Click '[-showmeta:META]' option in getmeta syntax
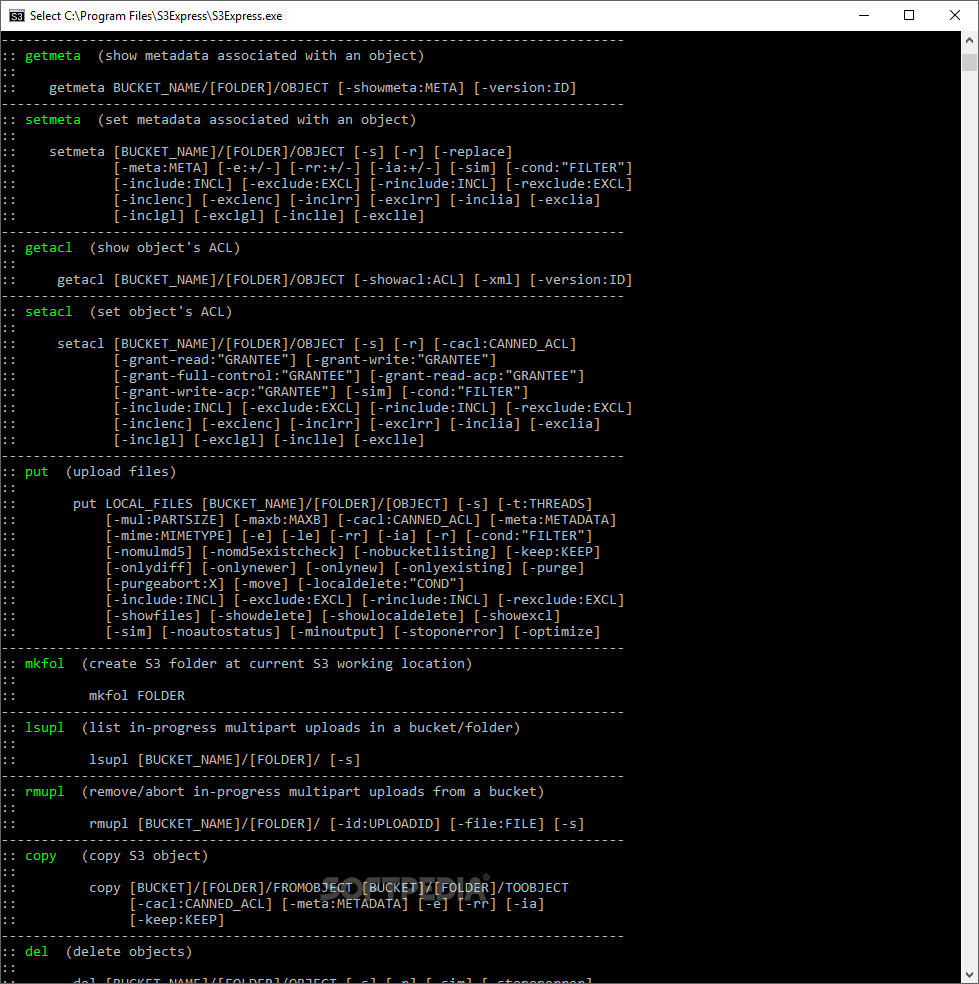Screen dimensions: 979x984 point(401,88)
